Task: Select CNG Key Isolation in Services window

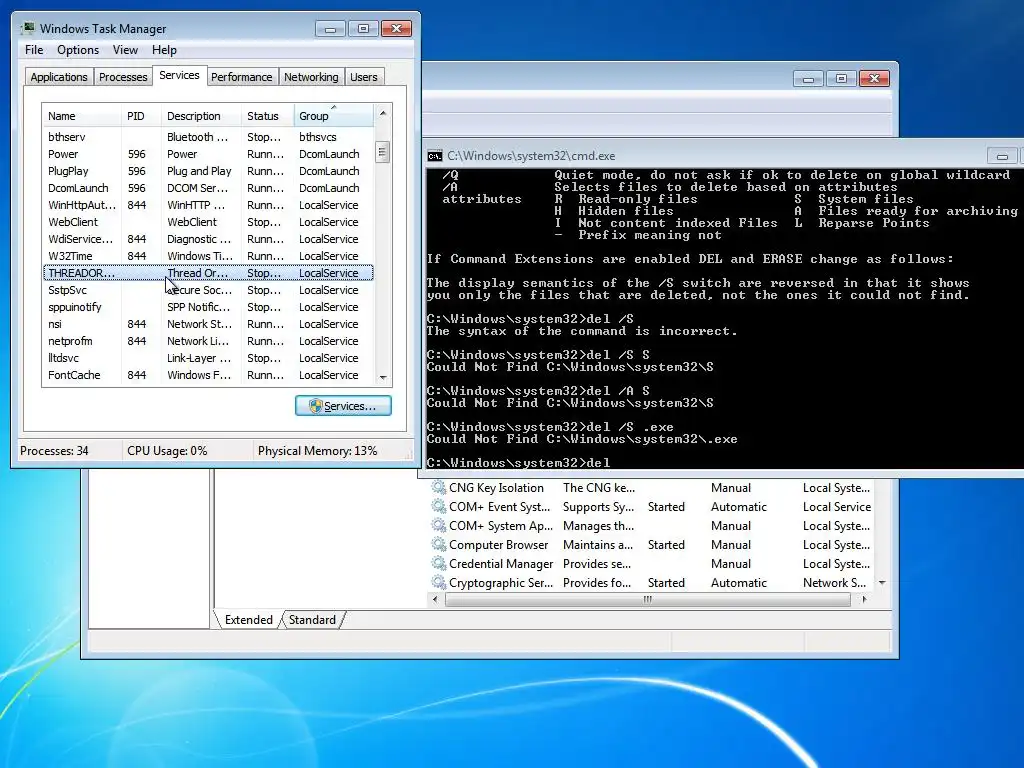Action: coord(496,488)
